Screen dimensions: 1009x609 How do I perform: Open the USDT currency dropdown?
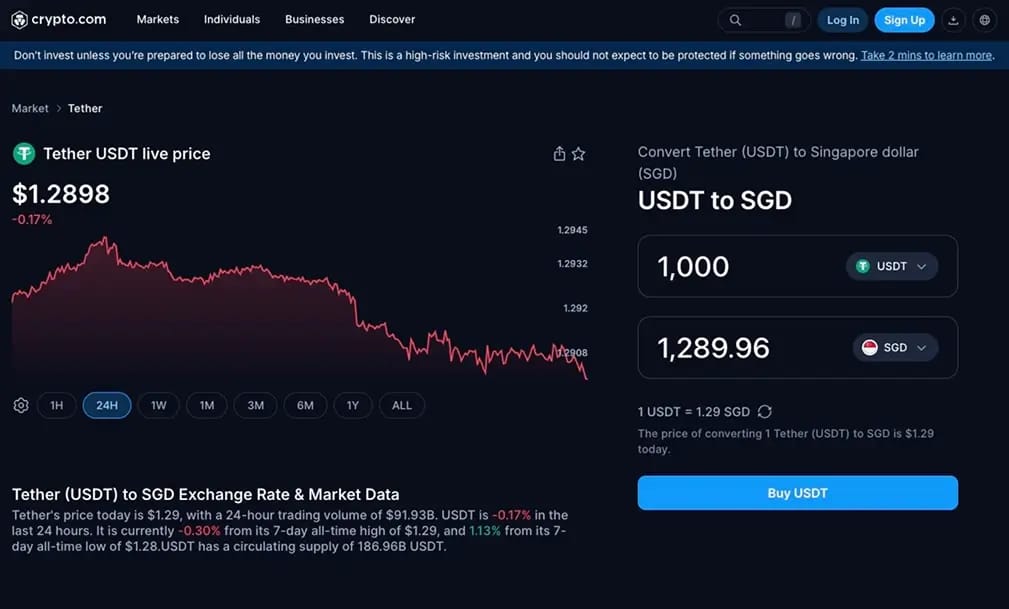coord(892,267)
